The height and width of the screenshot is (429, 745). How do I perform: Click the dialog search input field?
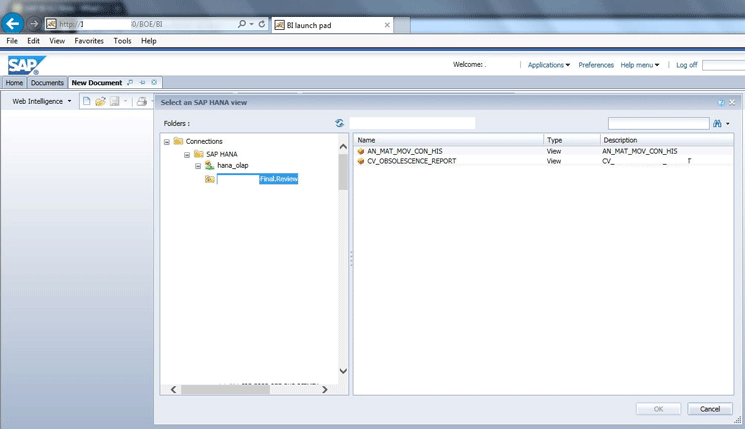point(659,124)
